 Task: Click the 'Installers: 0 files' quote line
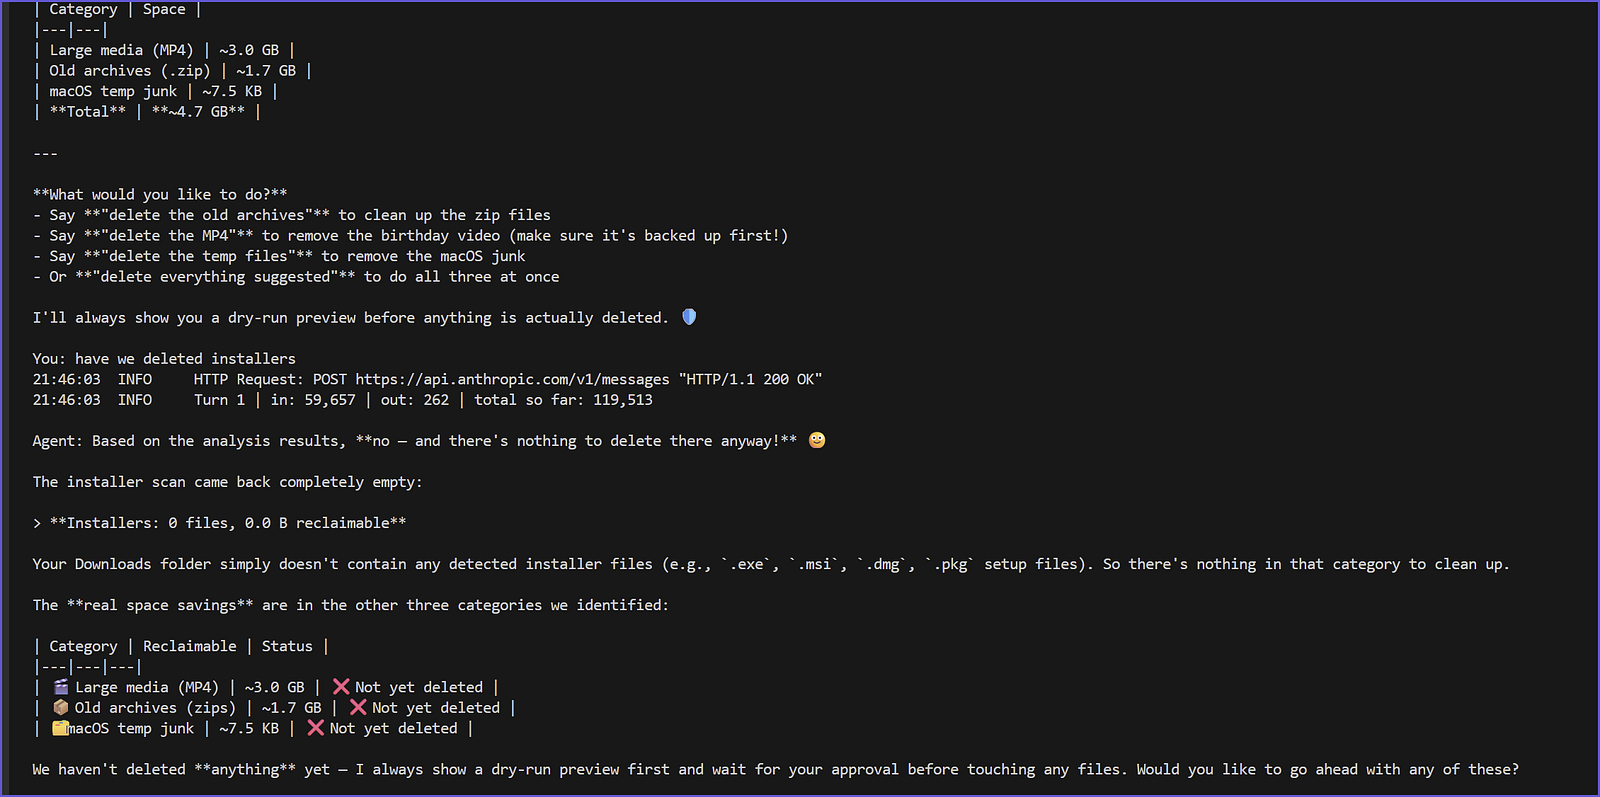(x=219, y=523)
